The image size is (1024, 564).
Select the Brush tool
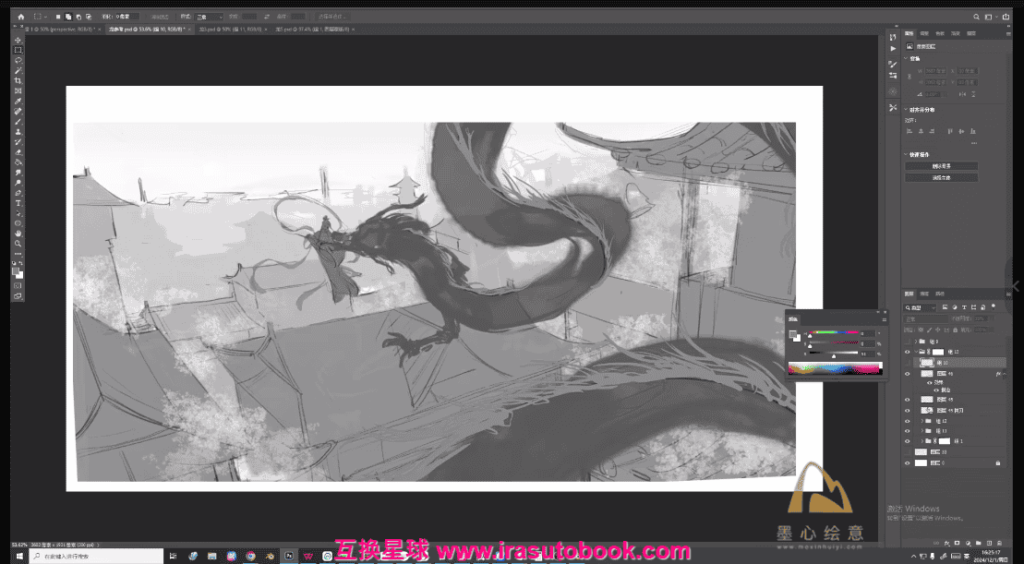coord(18,121)
